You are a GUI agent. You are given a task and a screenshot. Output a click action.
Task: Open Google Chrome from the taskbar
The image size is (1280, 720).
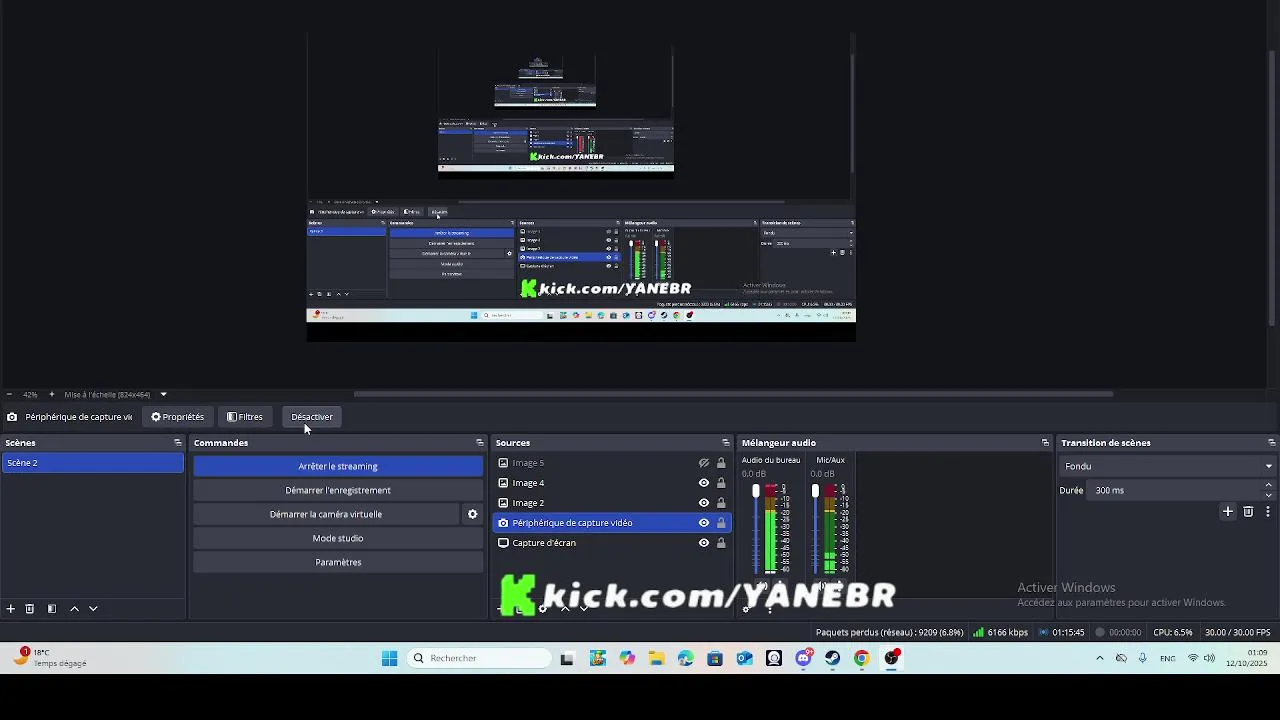[x=862, y=658]
